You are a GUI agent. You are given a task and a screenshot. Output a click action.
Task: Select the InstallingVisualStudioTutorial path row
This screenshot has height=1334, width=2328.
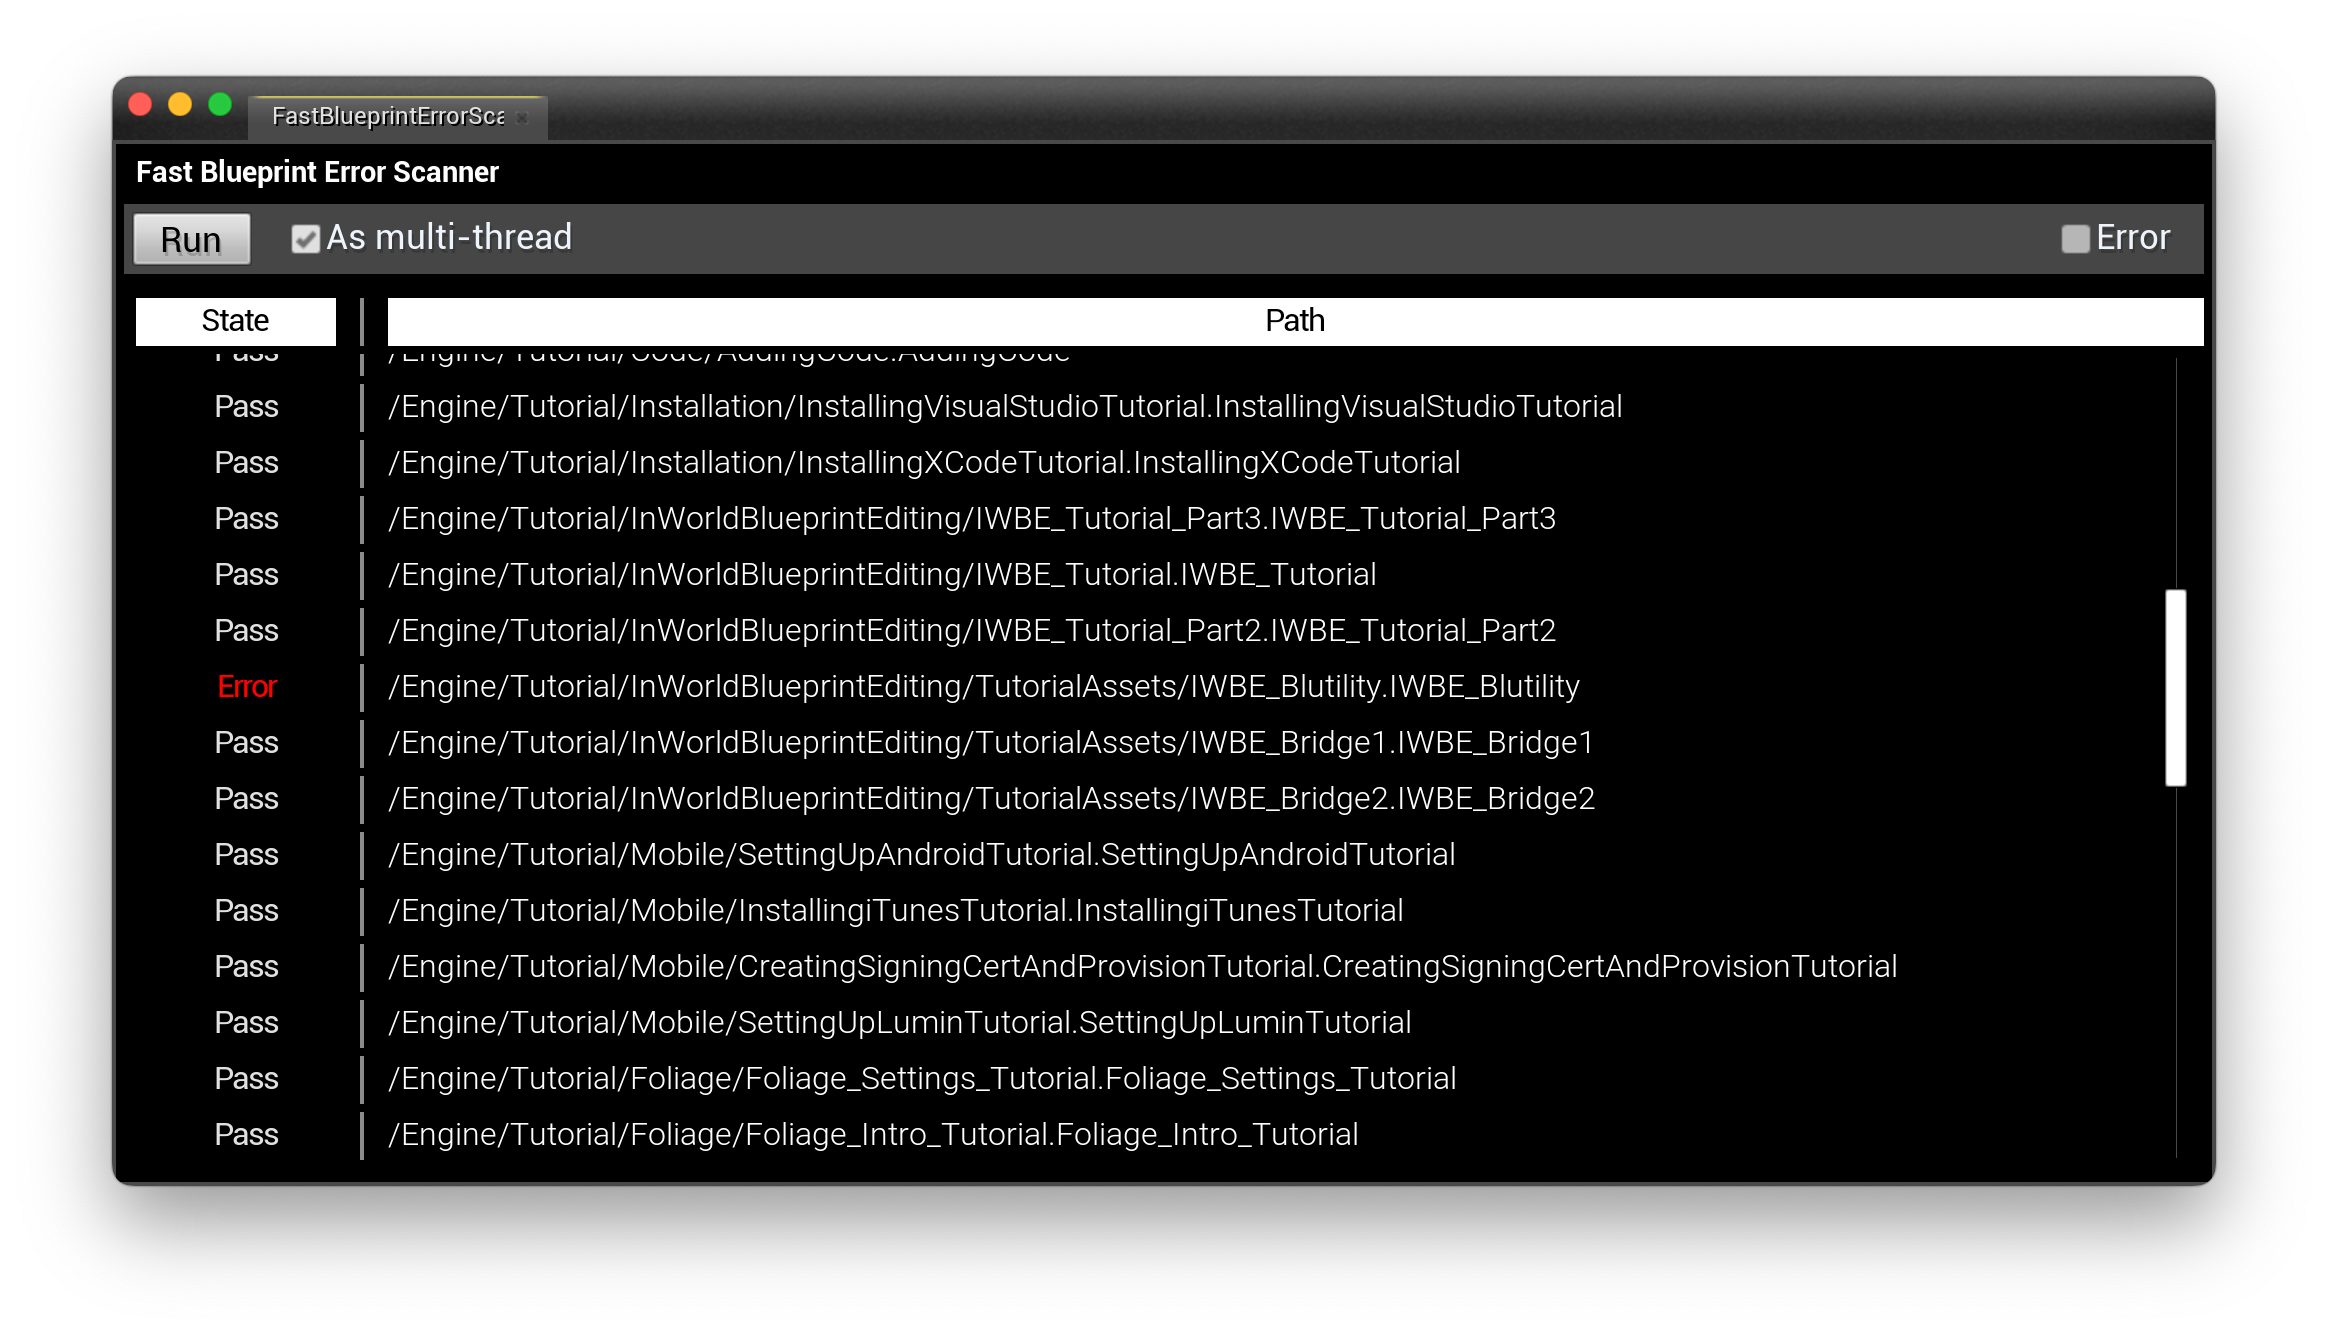tap(1004, 407)
